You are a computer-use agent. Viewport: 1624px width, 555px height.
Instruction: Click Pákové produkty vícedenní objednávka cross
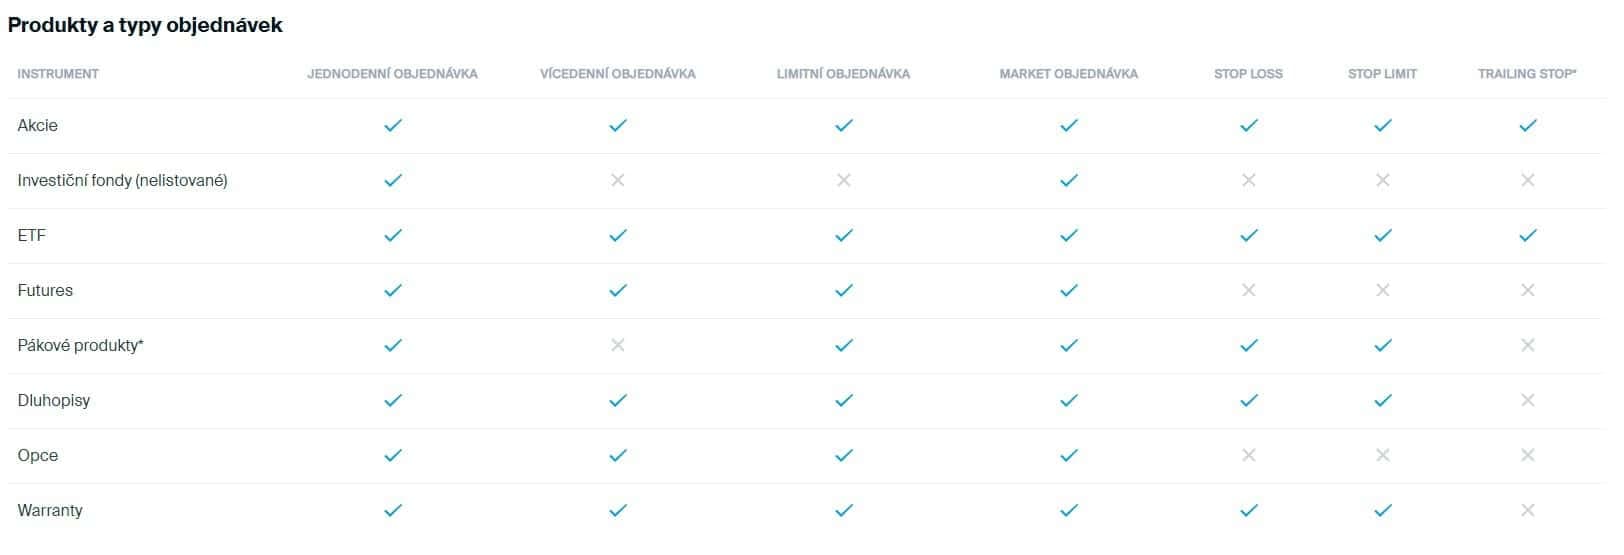(x=617, y=345)
